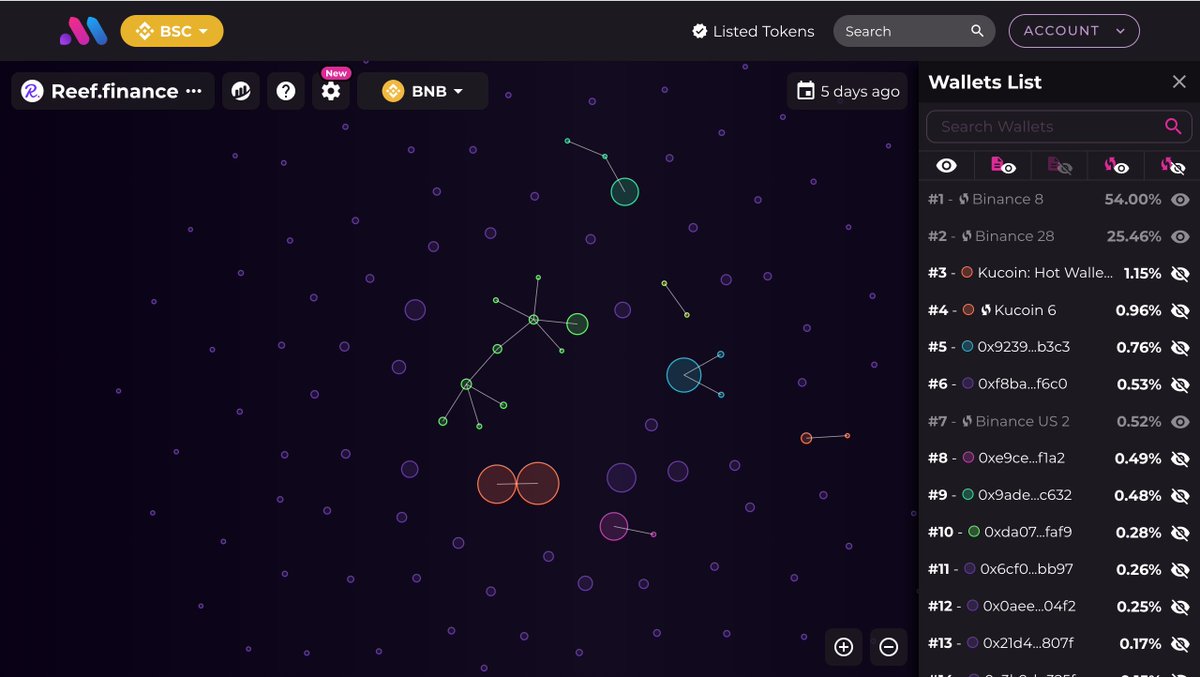Select wallet 0x0aee...04f2 in list
This screenshot has height=677, width=1200.
click(x=1030, y=606)
